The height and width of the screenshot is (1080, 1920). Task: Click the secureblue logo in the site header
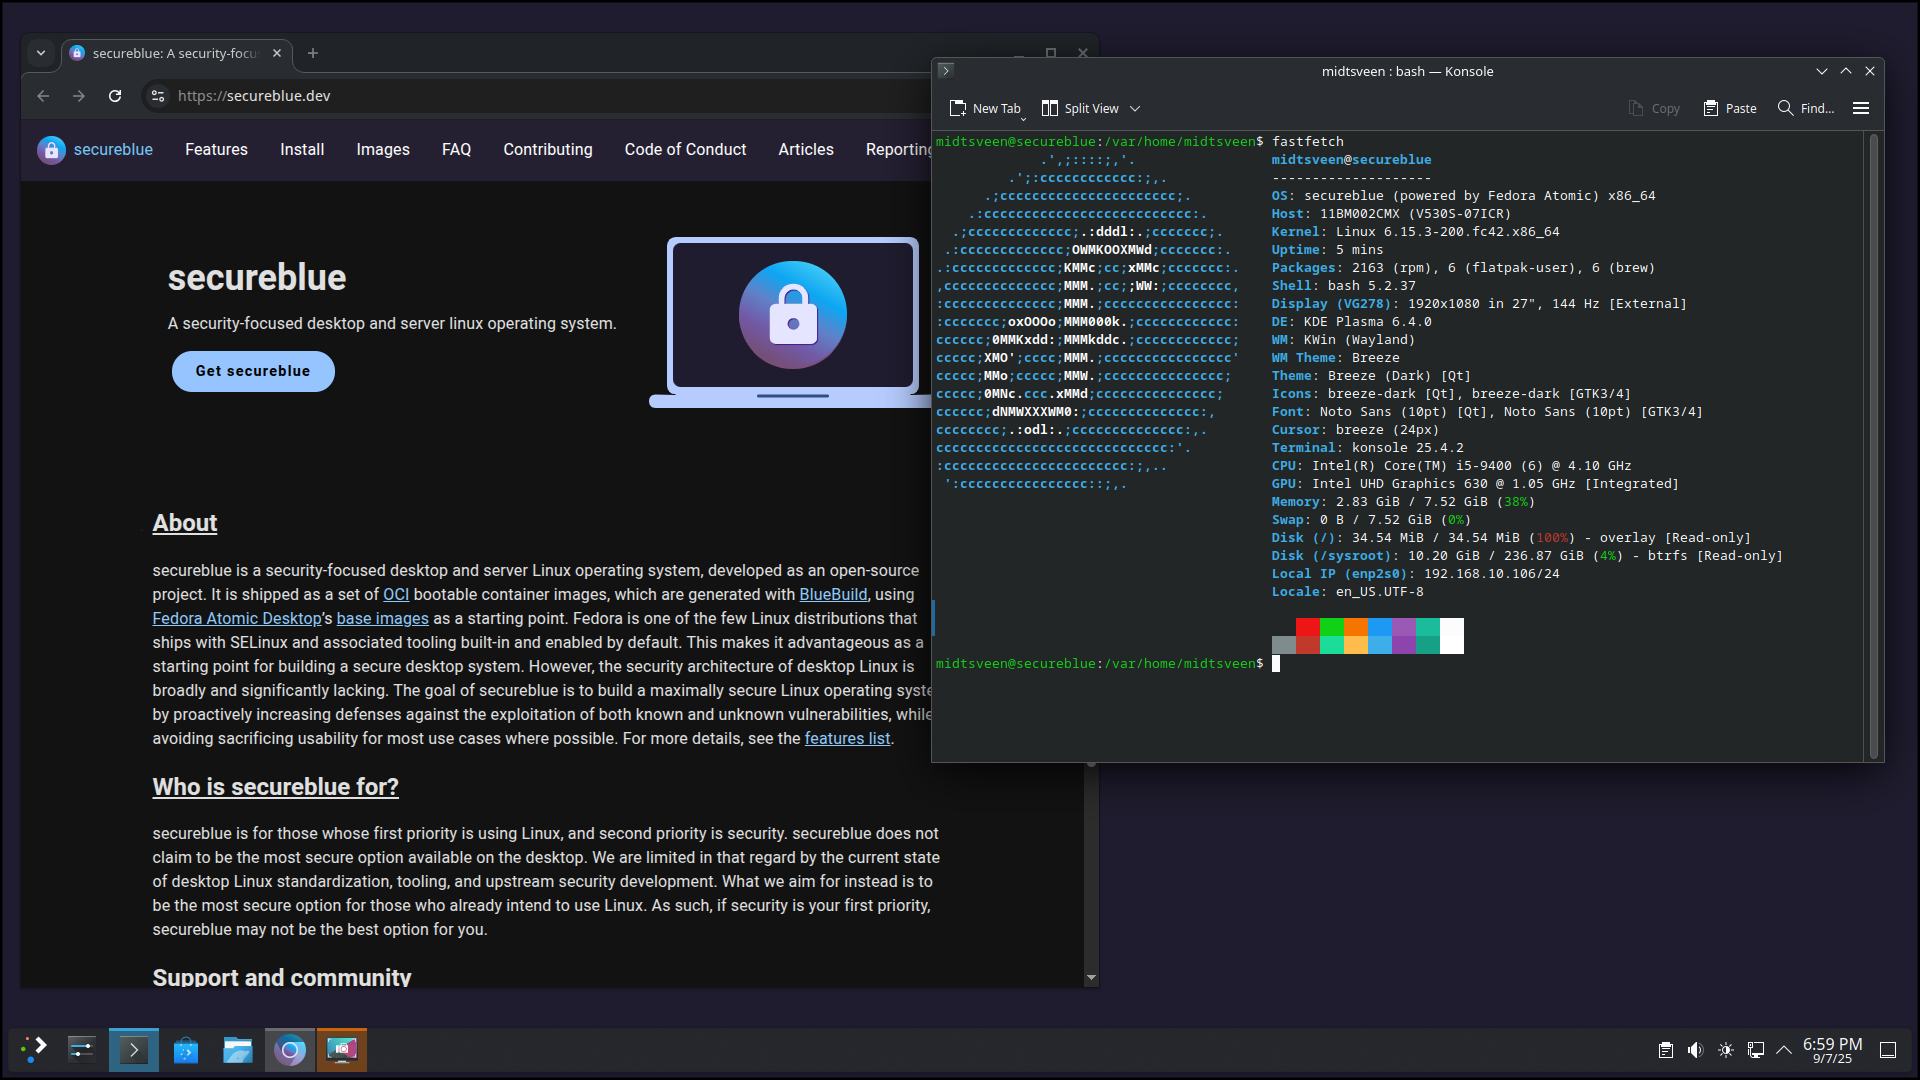95,149
